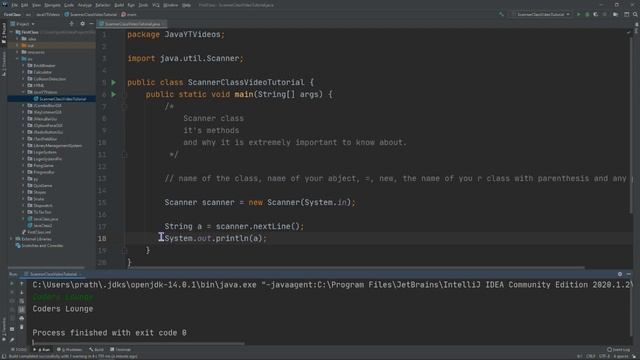Image resolution: width=640 pixels, height=360 pixels.
Task: Select the PongGame folder in project tree
Action: click(x=40, y=165)
